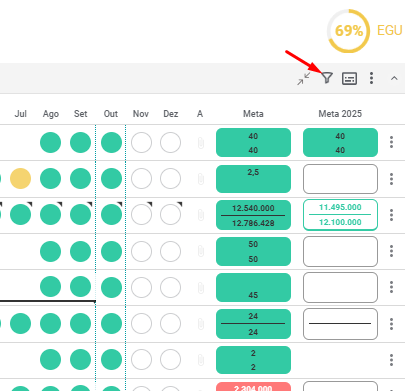The width and height of the screenshot is (415, 391).
Task: Click the collapse arrows icon in toolbar
Action: pos(304,78)
